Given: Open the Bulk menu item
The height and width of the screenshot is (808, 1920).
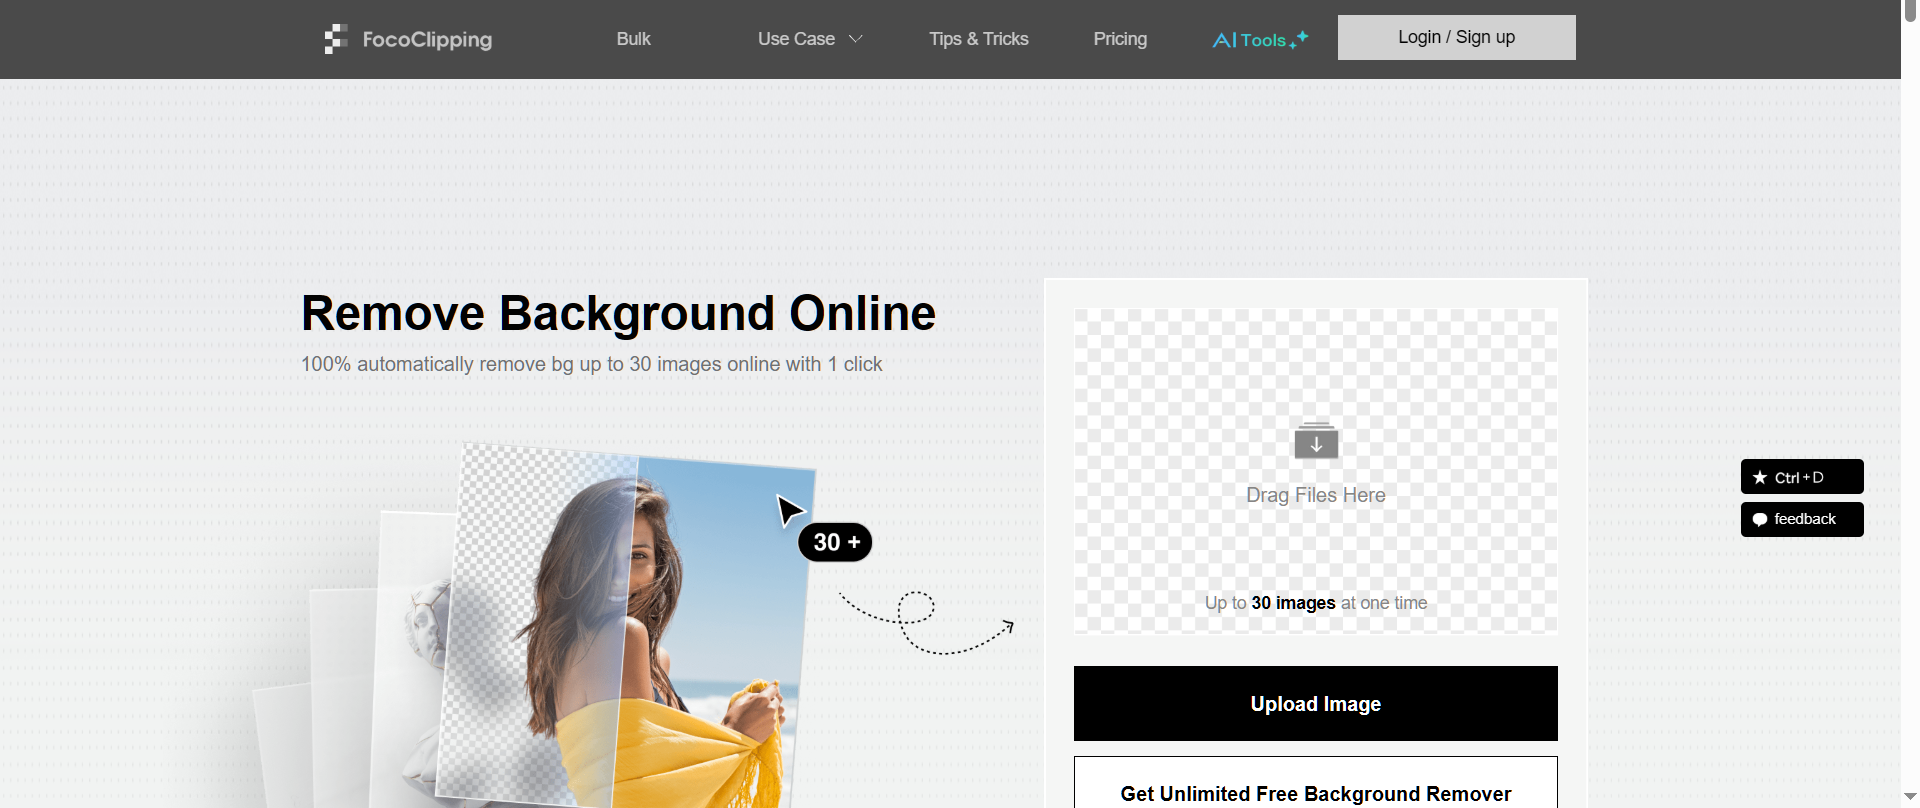Looking at the screenshot, I should click(x=633, y=39).
